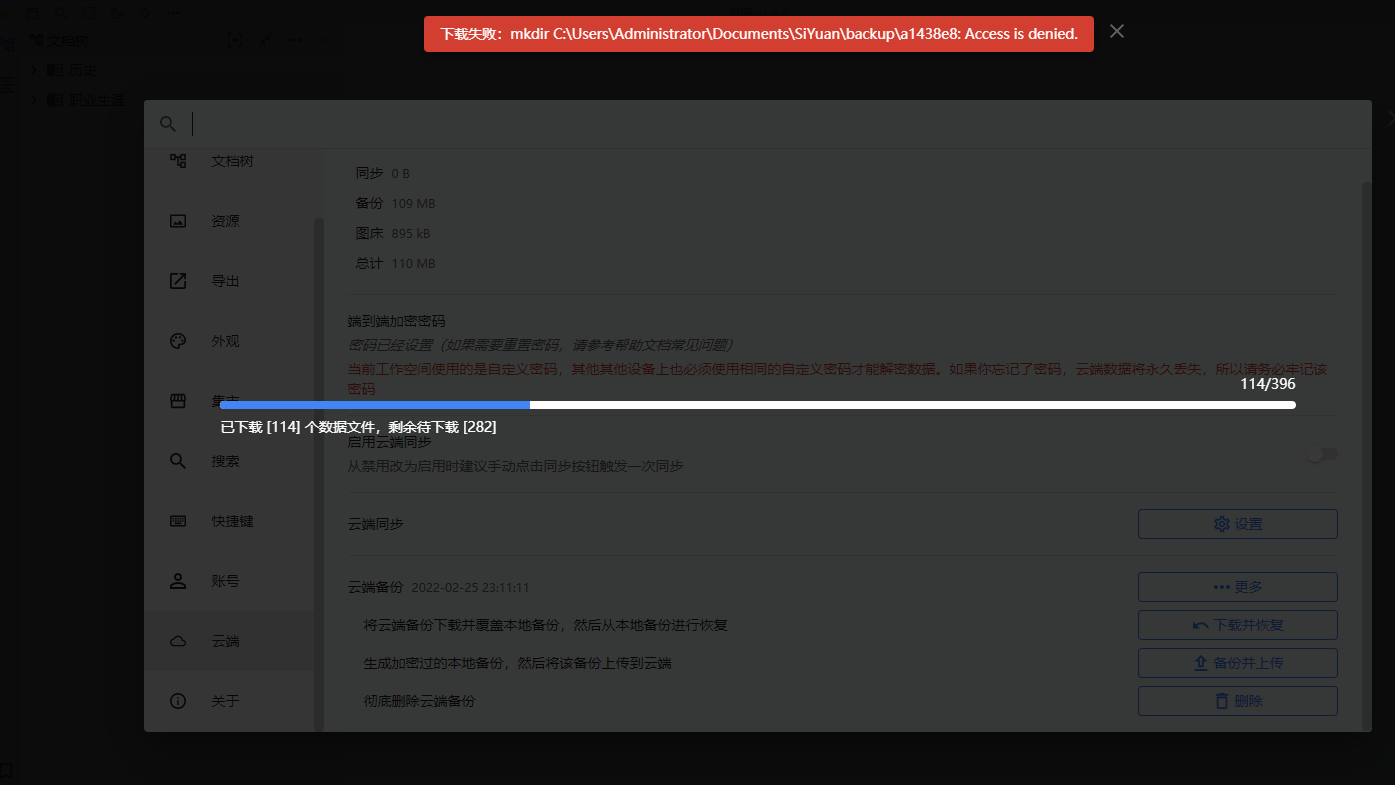Click the 更多 button for cloud backup
Screen dimensions: 1395x785
coord(1238,587)
